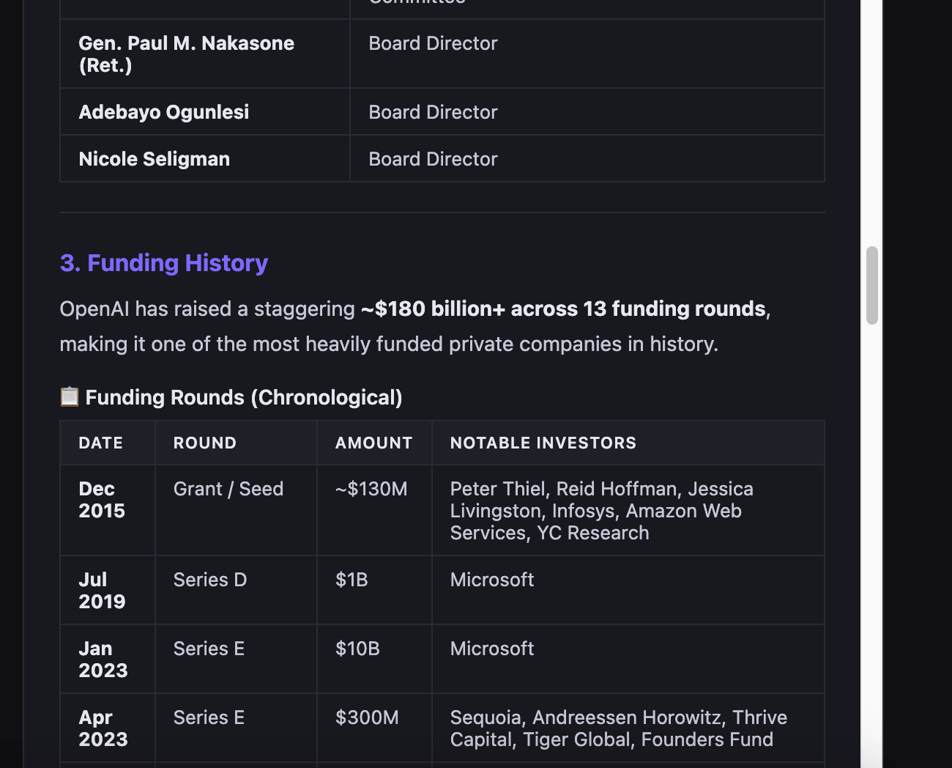Viewport: 952px width, 768px height.
Task: Click the Adebayo Ogunlesi name cell
Action: pos(205,112)
